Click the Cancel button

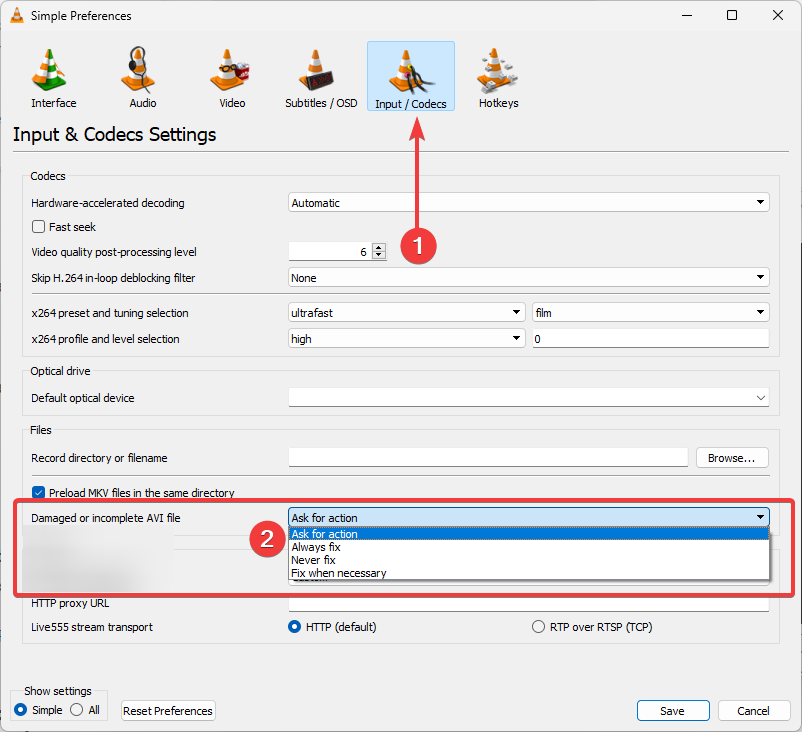(x=753, y=711)
